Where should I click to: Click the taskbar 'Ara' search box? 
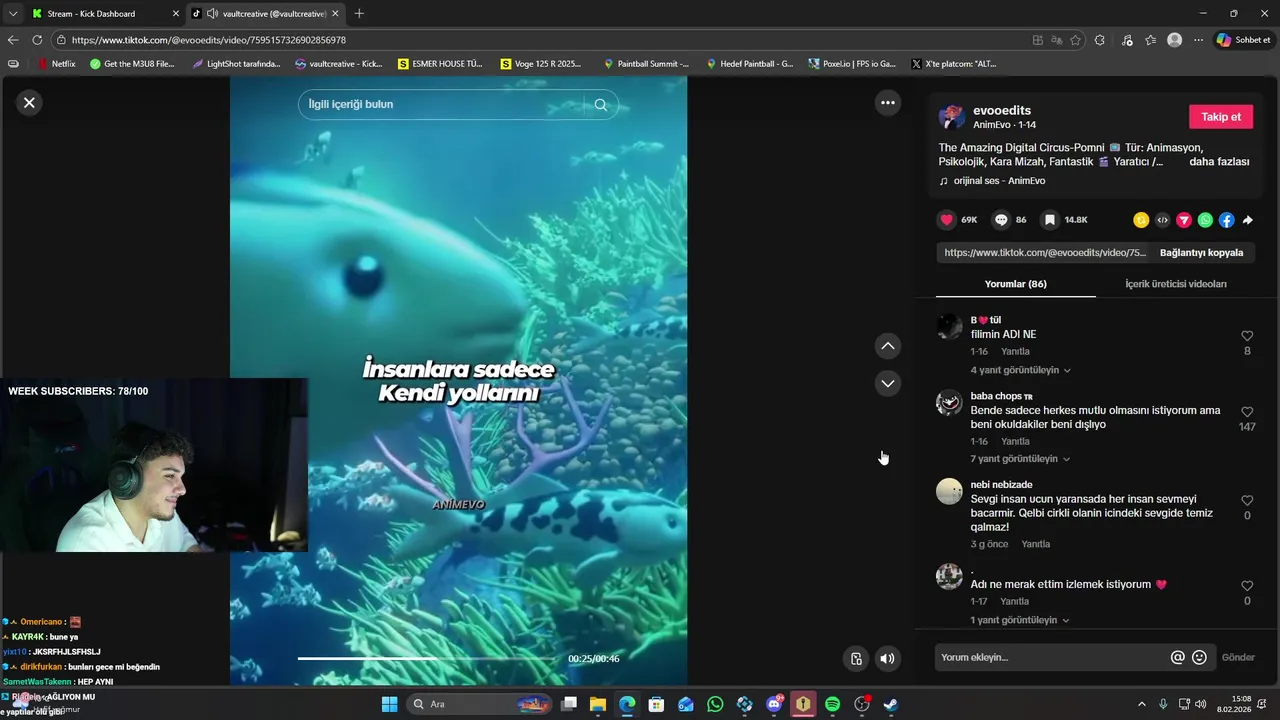click(480, 704)
